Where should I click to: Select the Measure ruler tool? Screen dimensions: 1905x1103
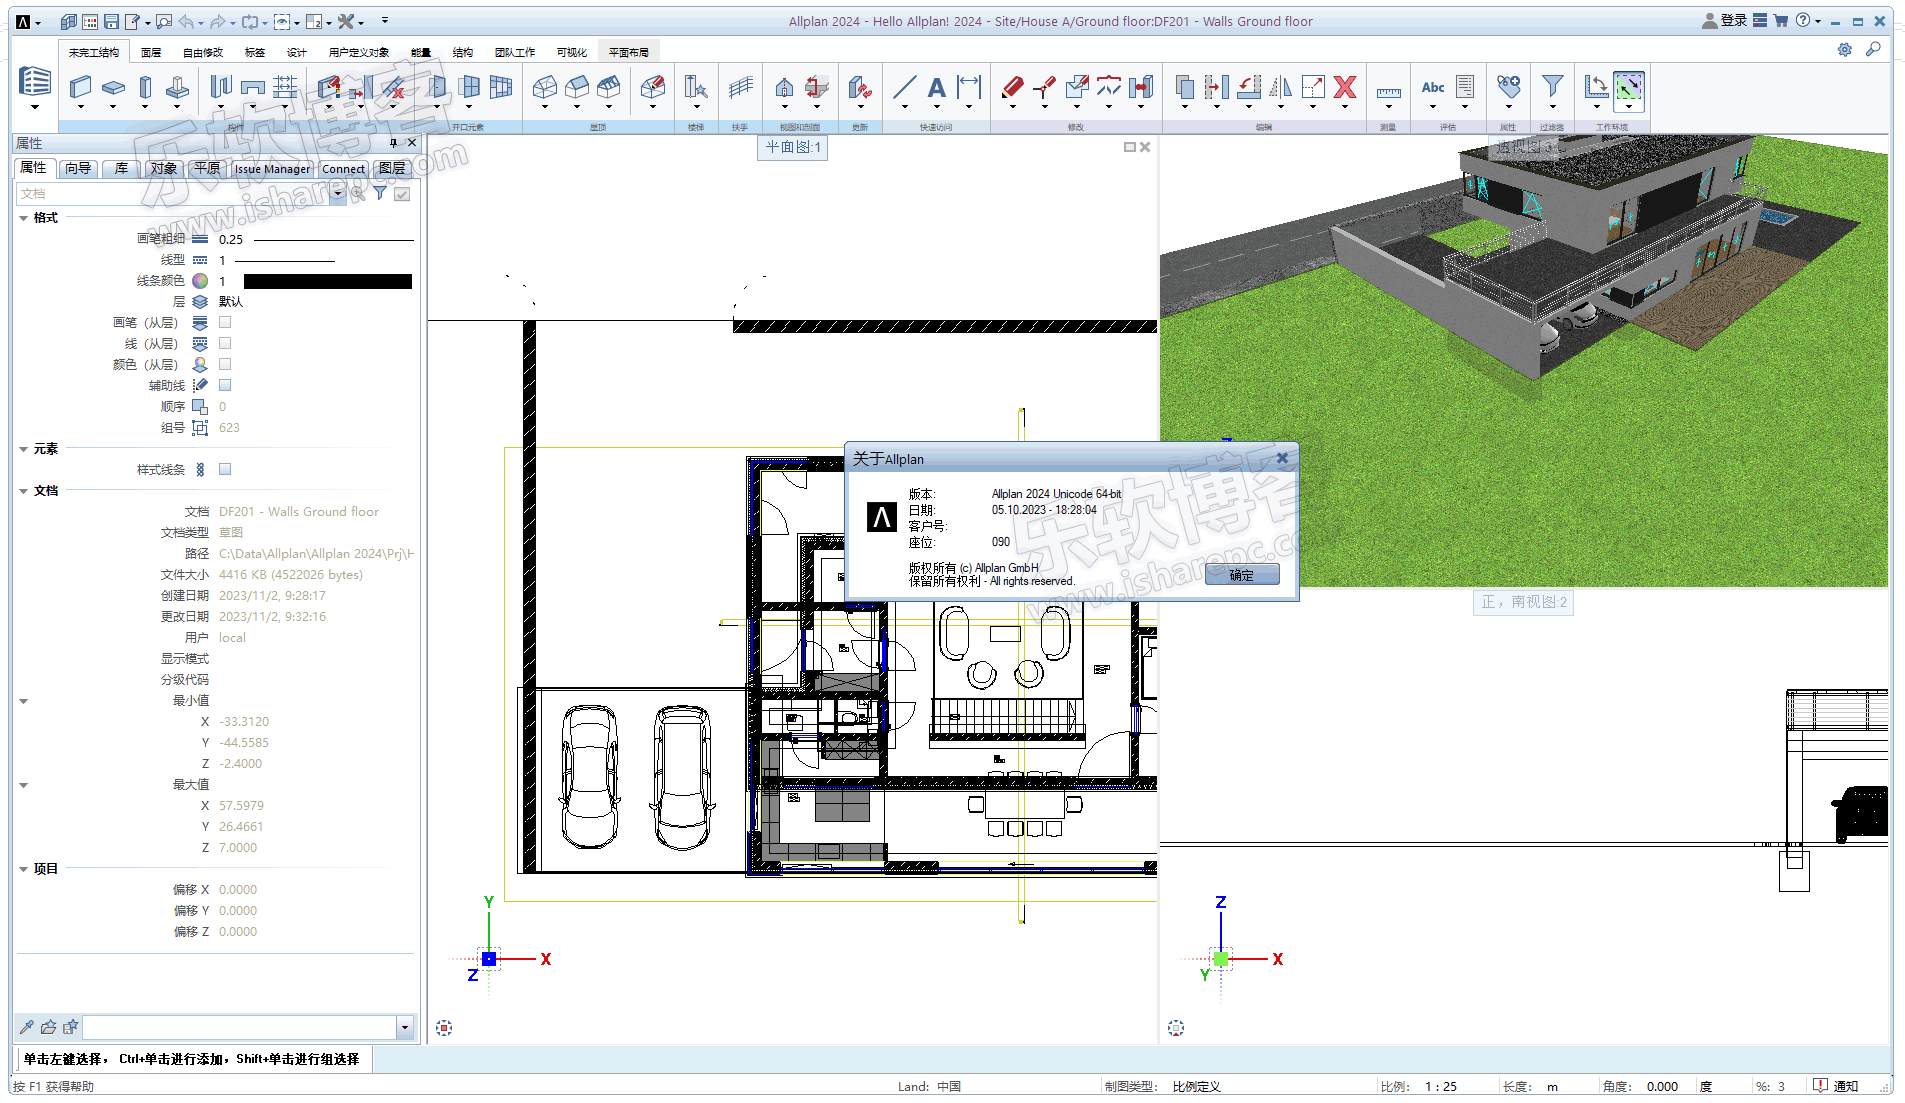point(1388,92)
